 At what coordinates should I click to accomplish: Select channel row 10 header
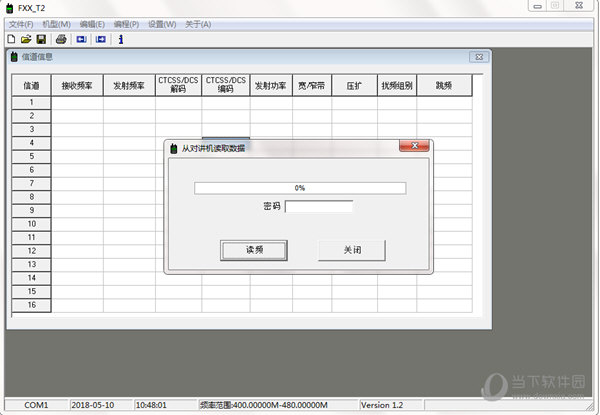click(31, 224)
